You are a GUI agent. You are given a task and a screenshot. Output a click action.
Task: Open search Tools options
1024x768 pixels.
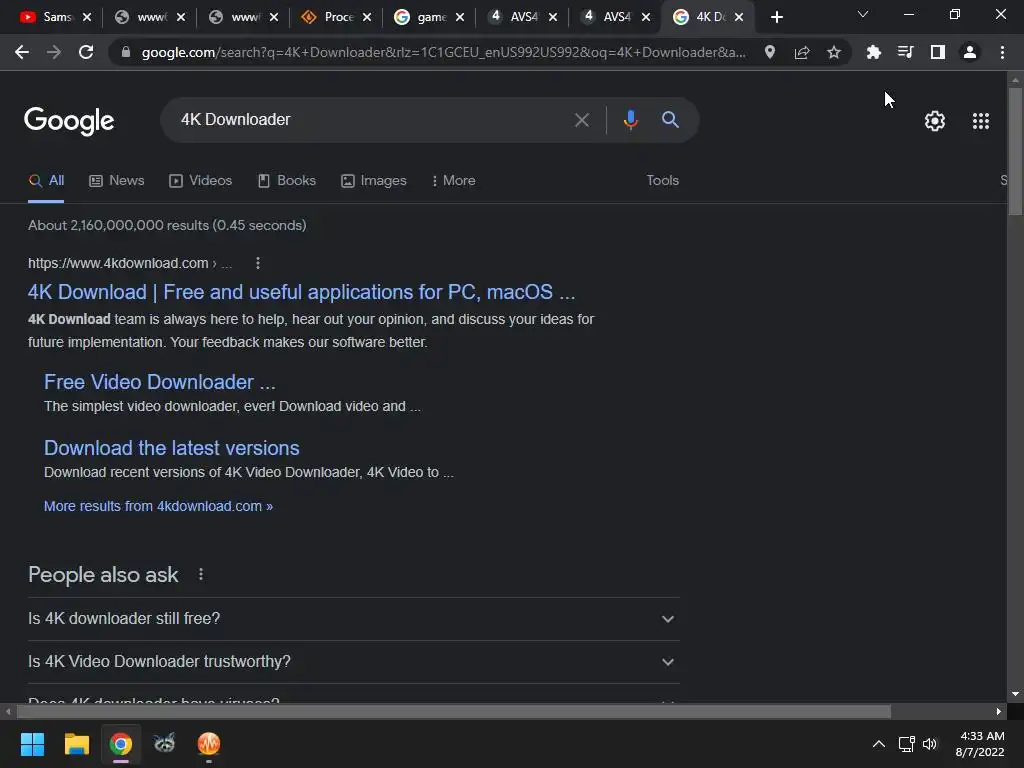click(662, 180)
